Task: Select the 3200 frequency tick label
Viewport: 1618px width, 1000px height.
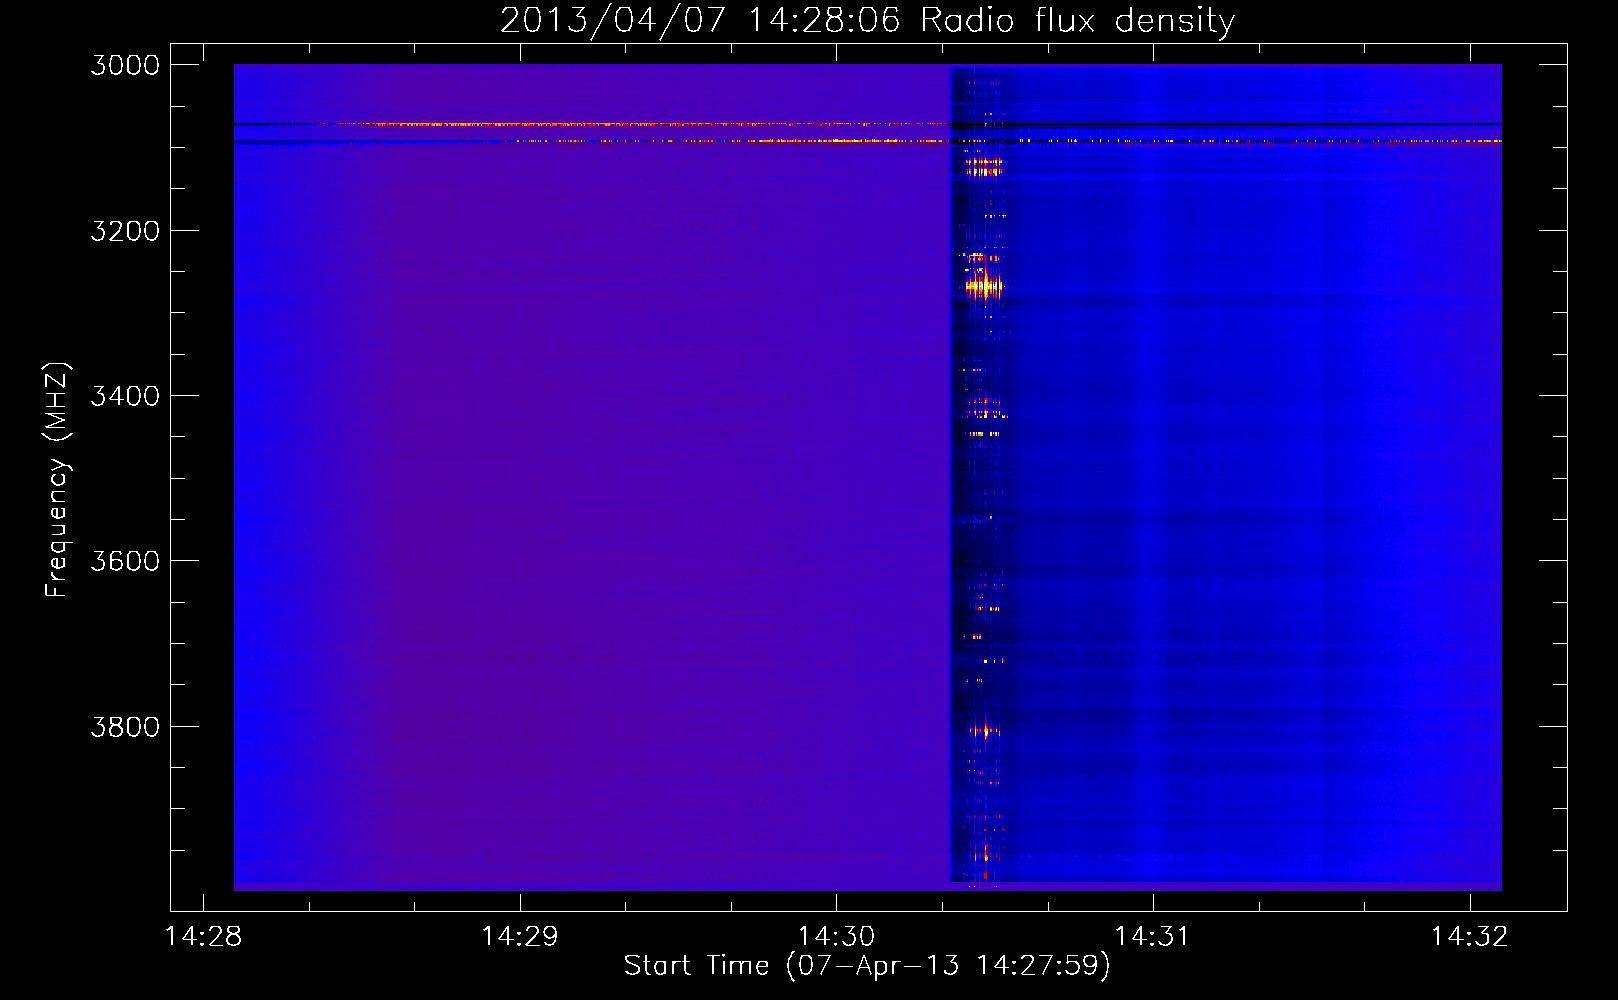Action: [x=125, y=231]
